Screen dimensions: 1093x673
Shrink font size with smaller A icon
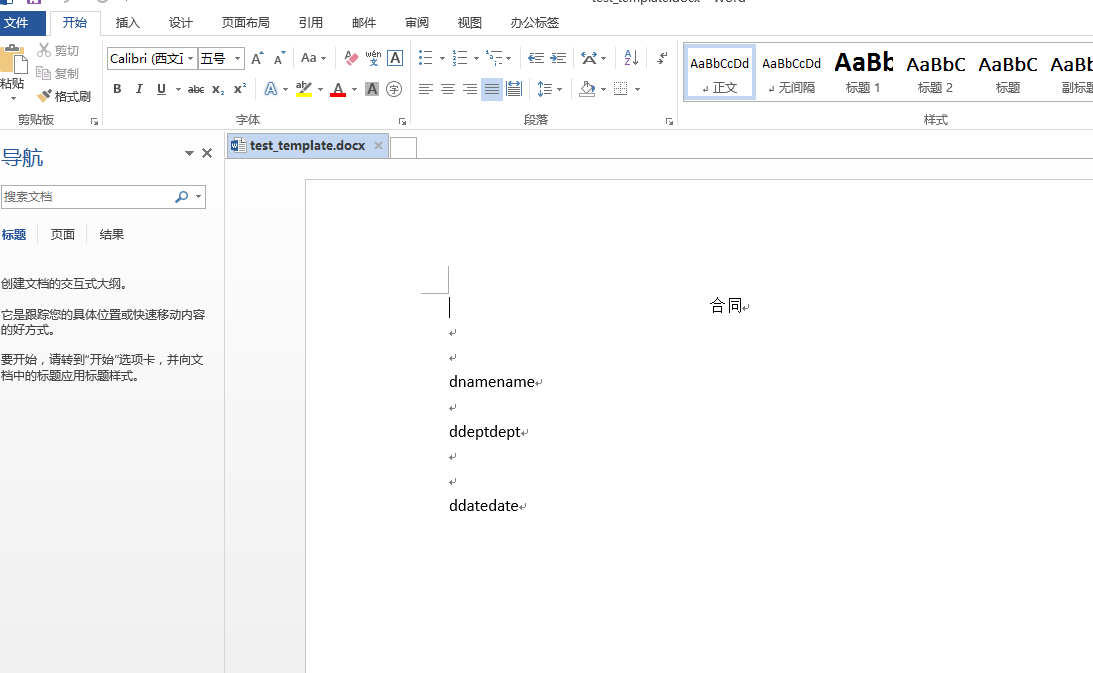(x=279, y=58)
